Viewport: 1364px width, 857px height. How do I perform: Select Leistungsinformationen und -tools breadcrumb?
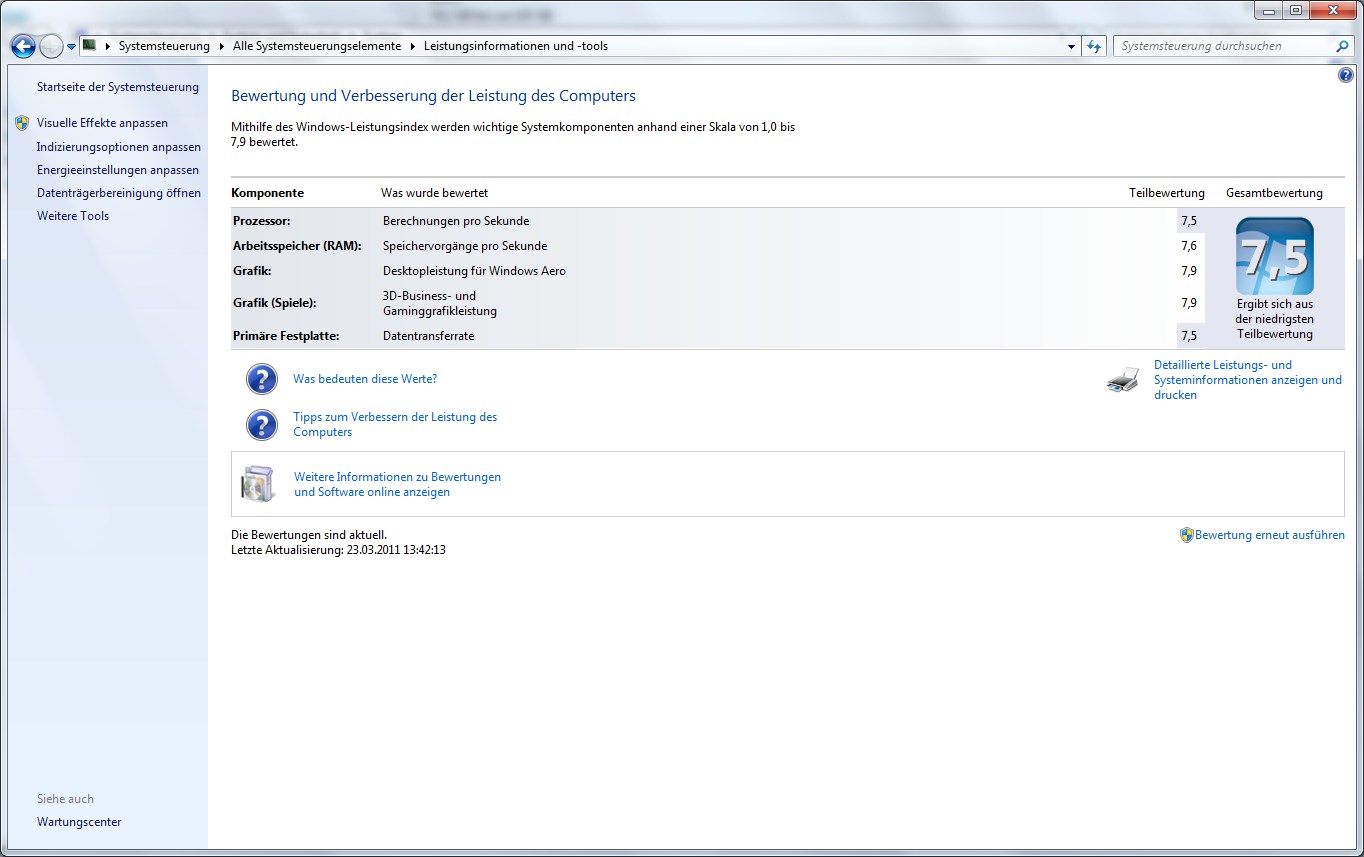[516, 46]
